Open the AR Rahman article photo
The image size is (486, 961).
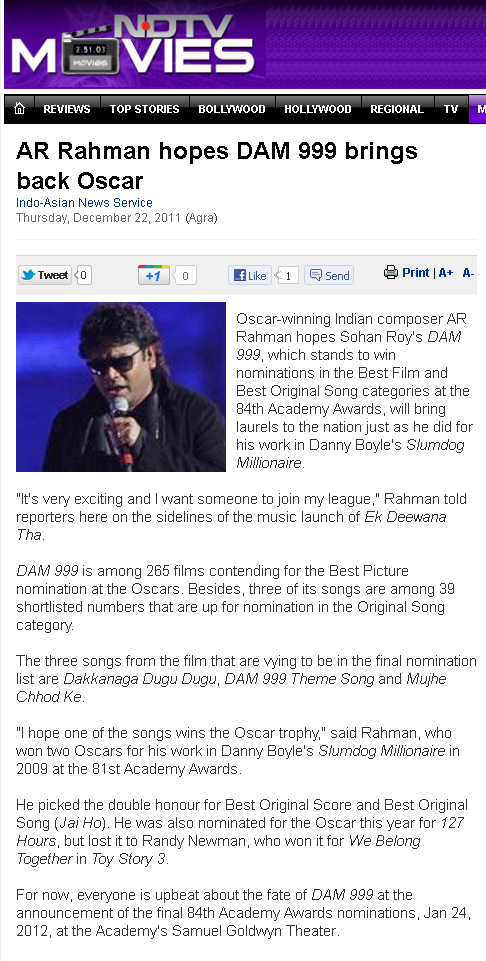tap(121, 387)
